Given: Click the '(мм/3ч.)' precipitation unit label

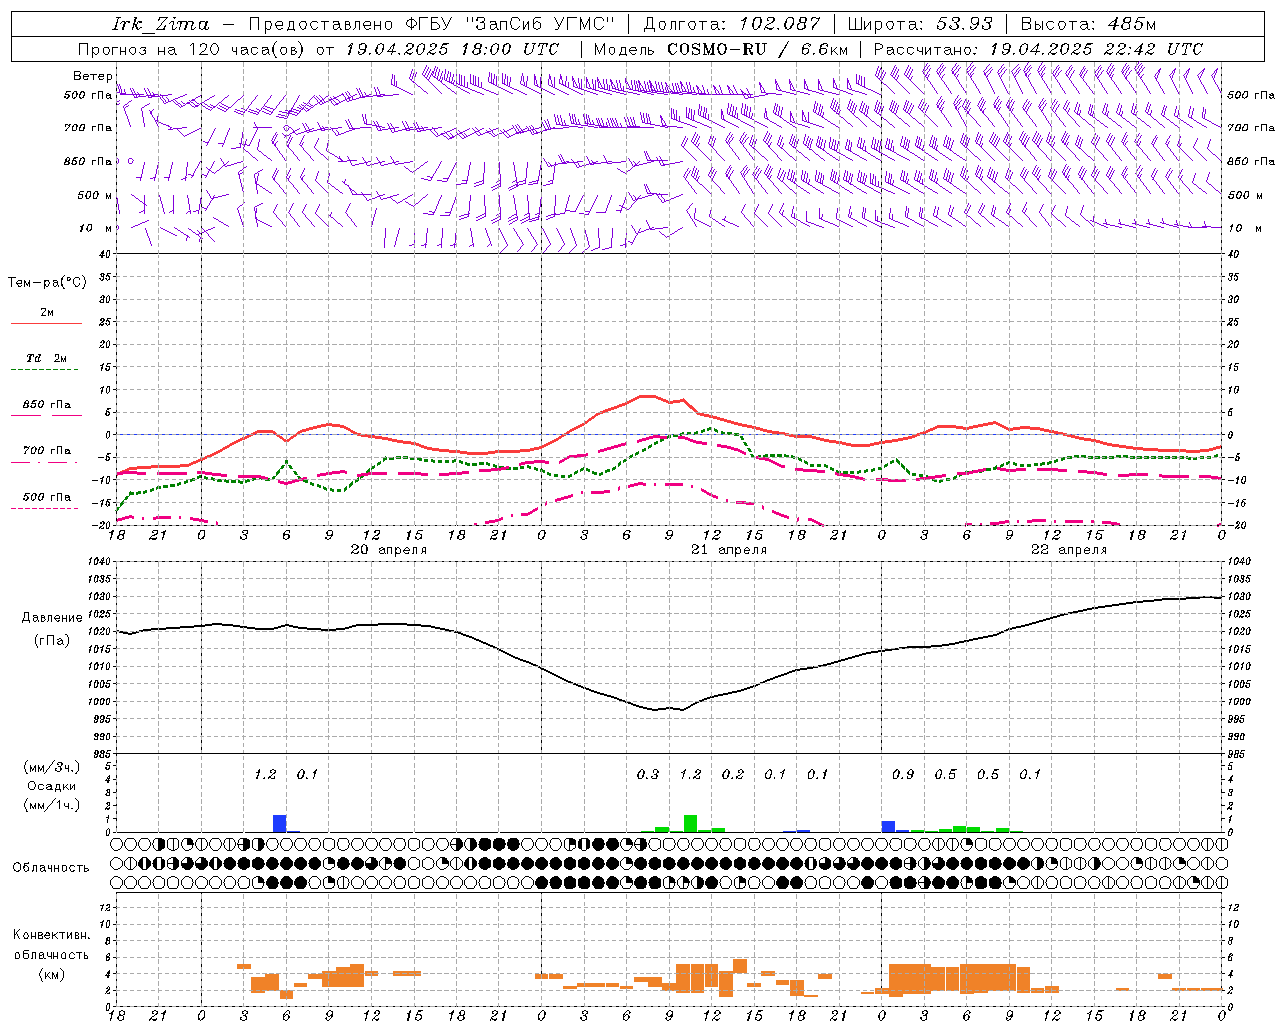Looking at the screenshot, I should click(x=52, y=768).
